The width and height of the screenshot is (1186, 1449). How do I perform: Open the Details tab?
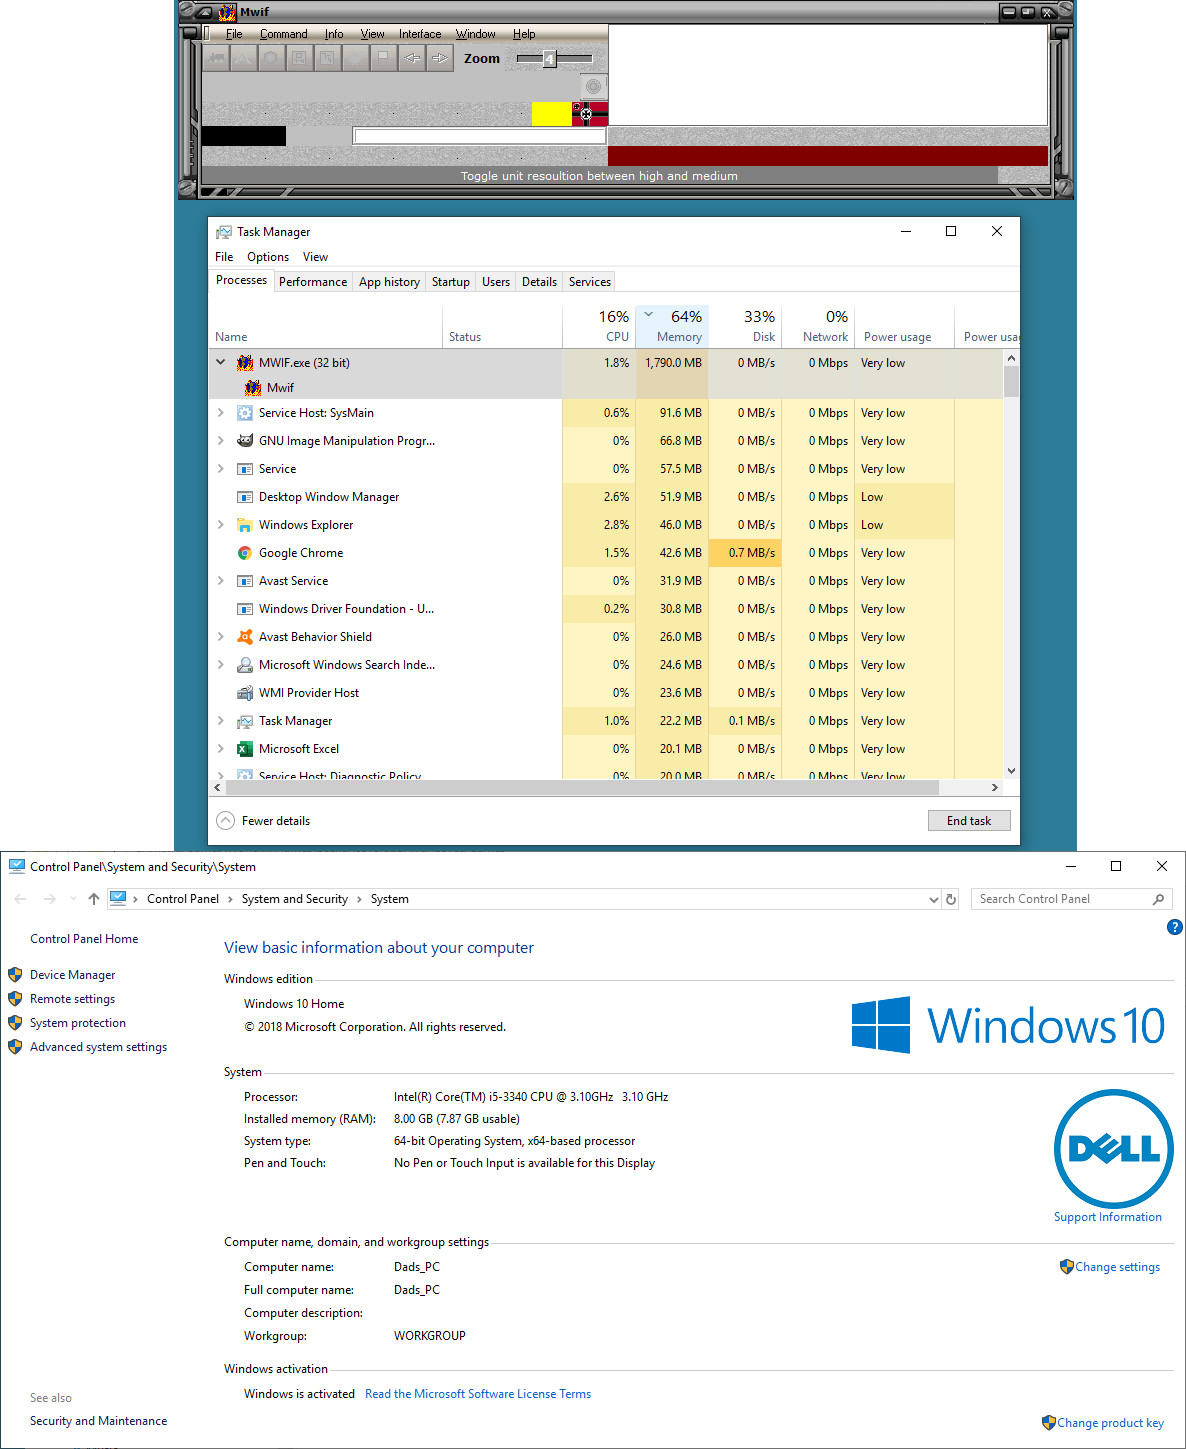[539, 282]
